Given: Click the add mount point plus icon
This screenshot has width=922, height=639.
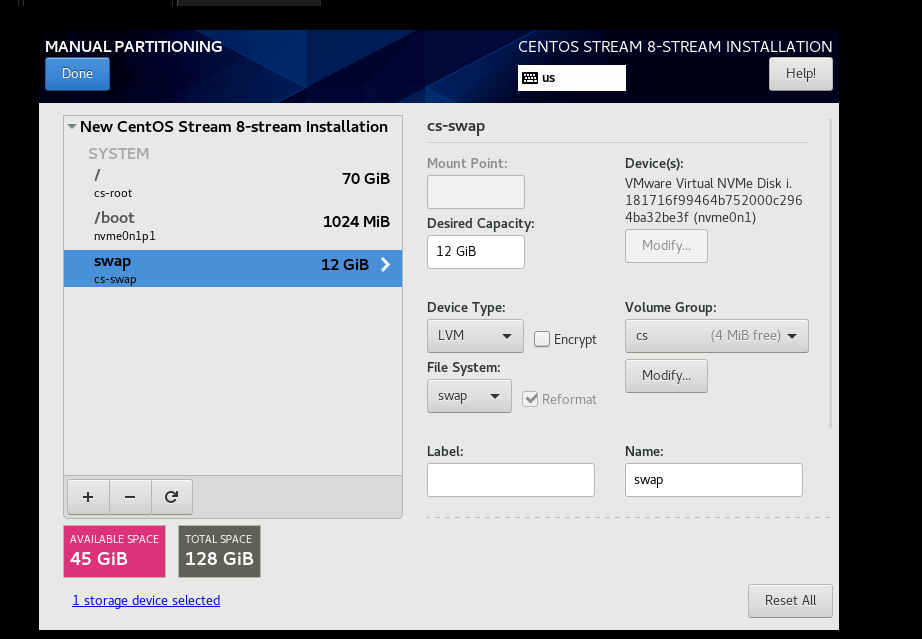Looking at the screenshot, I should pyautogui.click(x=88, y=497).
